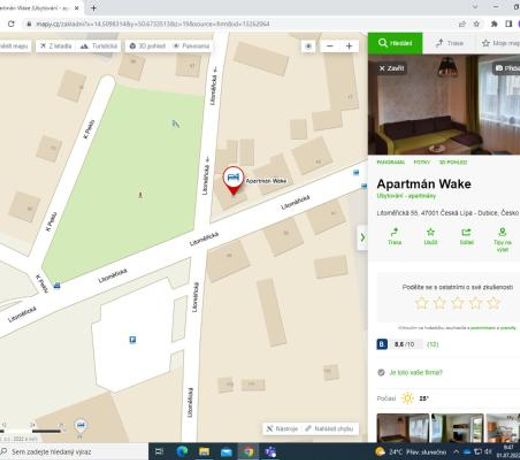Click the browser address bar URL
Viewport: 520px width, 460px height.
[x=153, y=24]
